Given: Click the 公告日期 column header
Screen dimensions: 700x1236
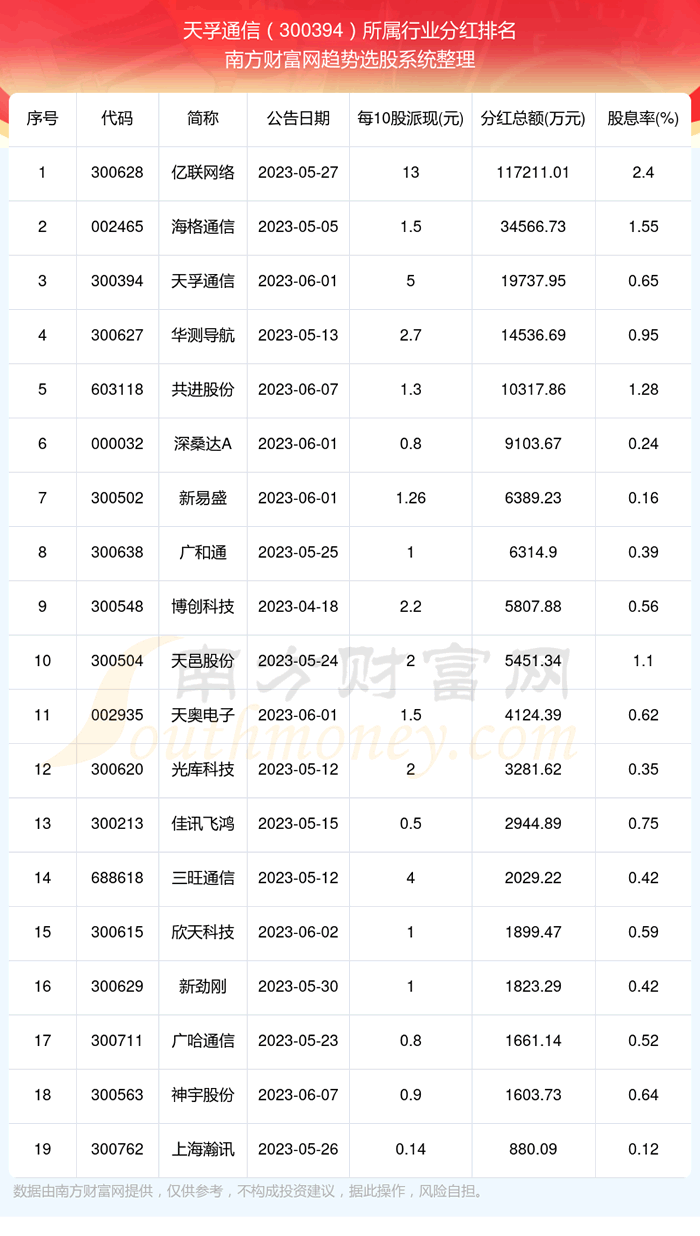Looking at the screenshot, I should point(298,119).
